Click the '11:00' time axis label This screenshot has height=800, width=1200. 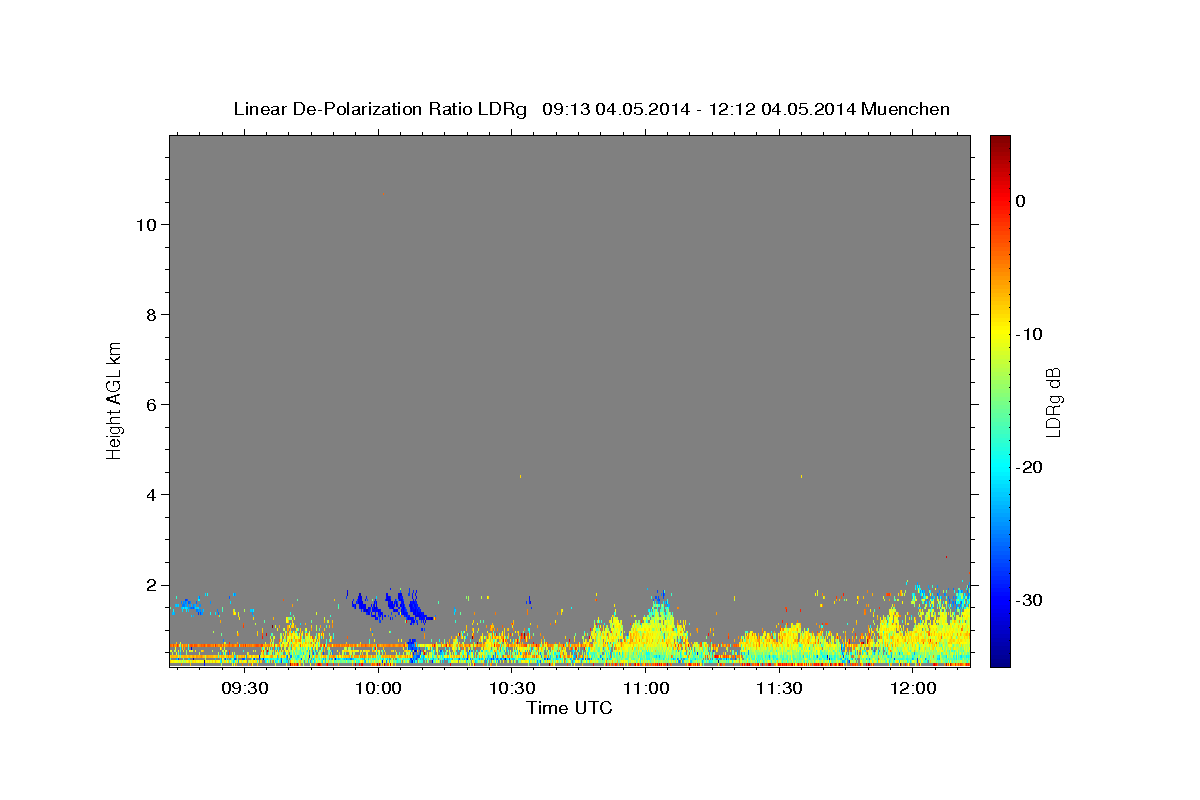click(x=646, y=688)
